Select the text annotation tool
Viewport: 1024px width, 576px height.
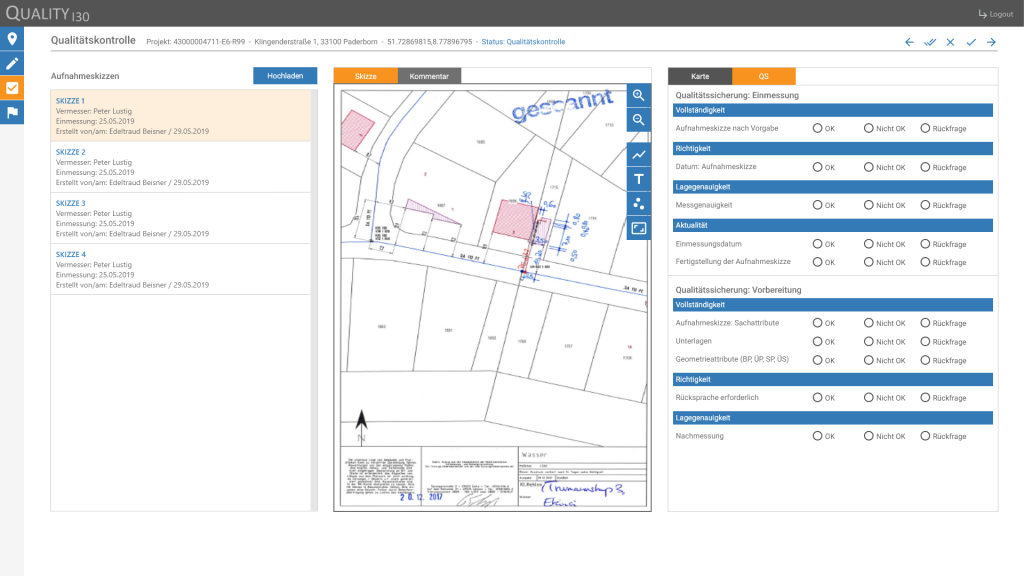coord(638,179)
